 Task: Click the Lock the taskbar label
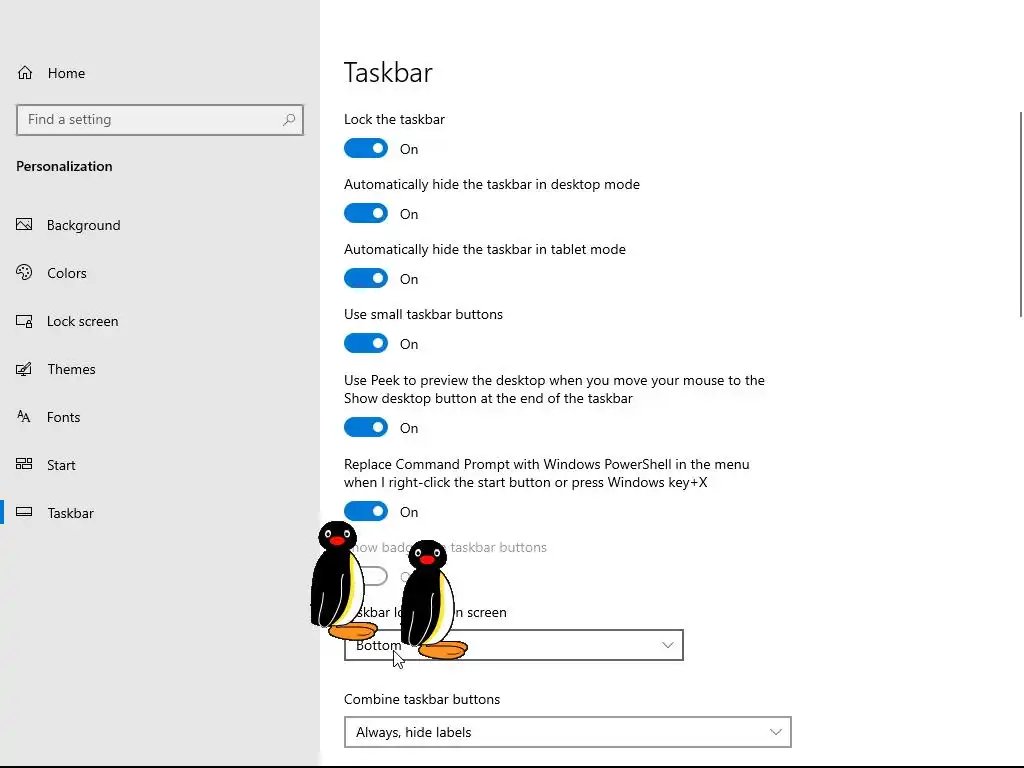click(394, 120)
